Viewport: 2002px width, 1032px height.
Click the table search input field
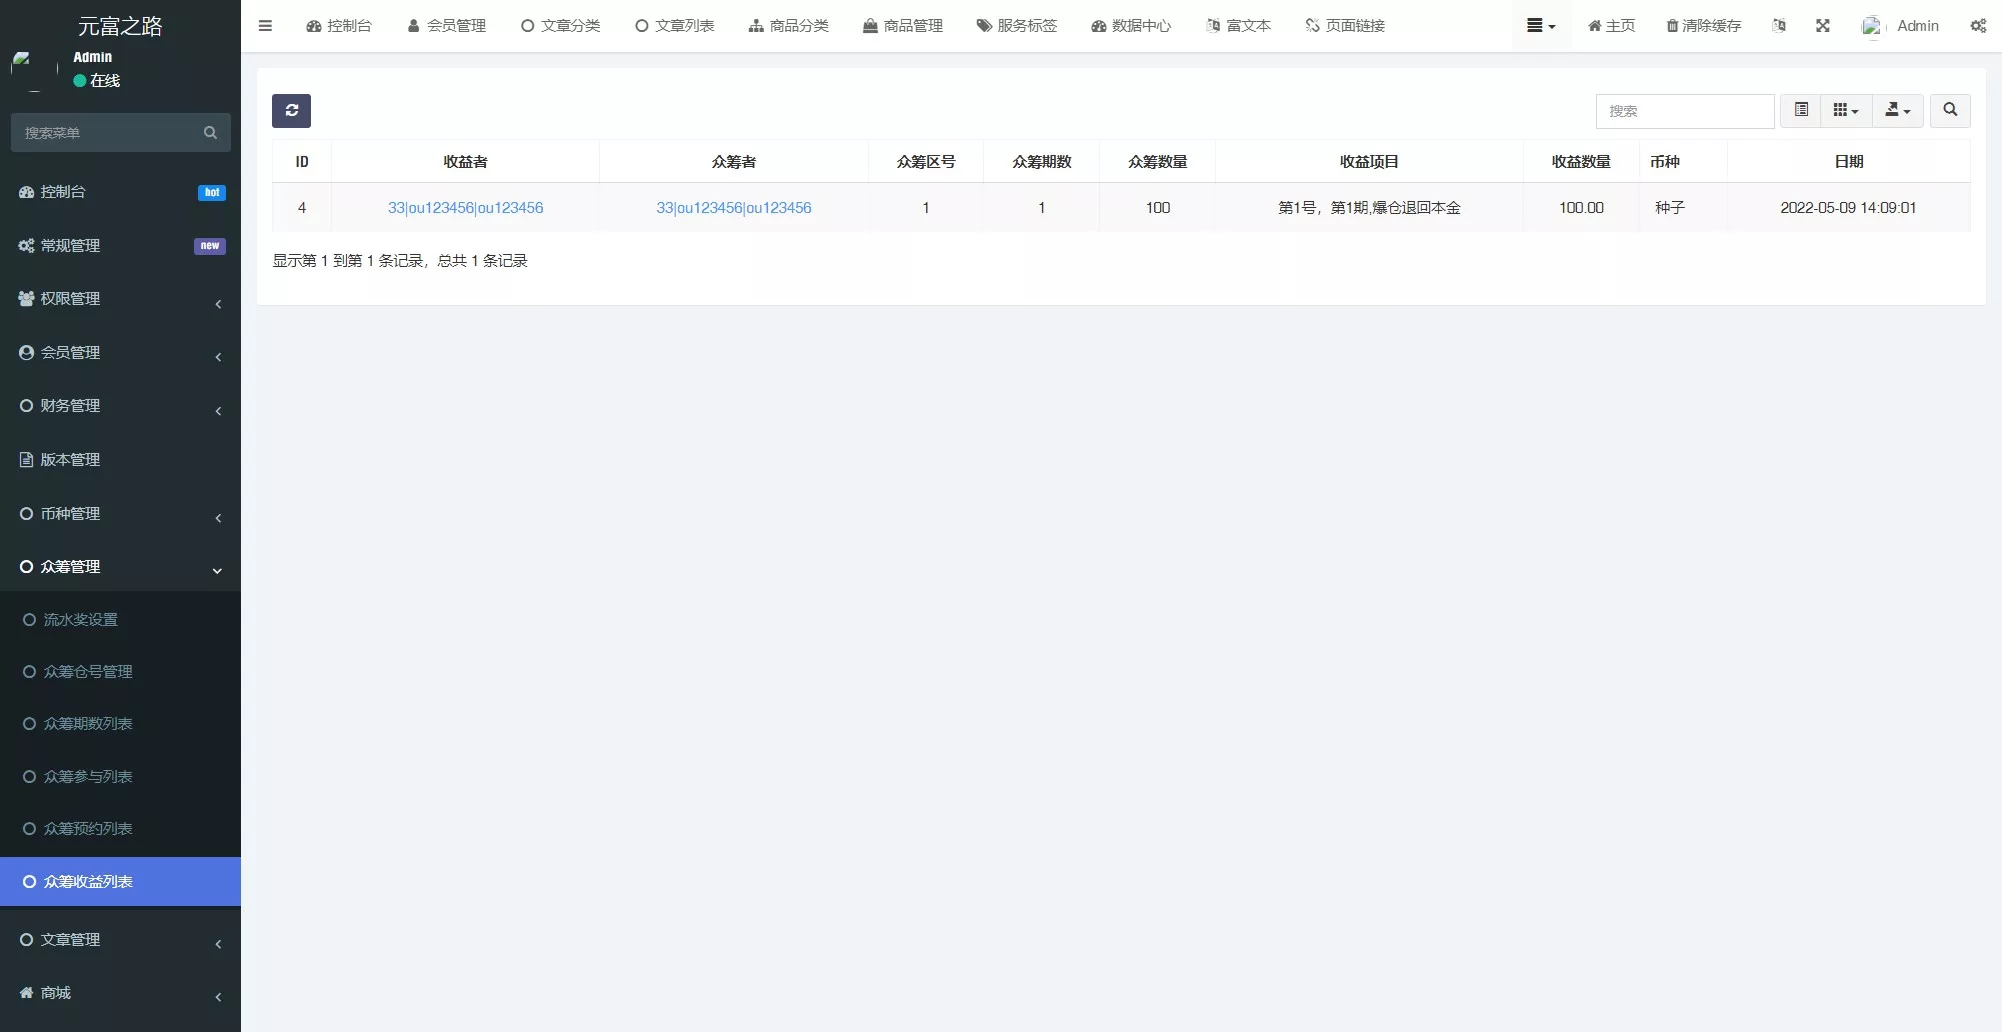(x=1684, y=111)
